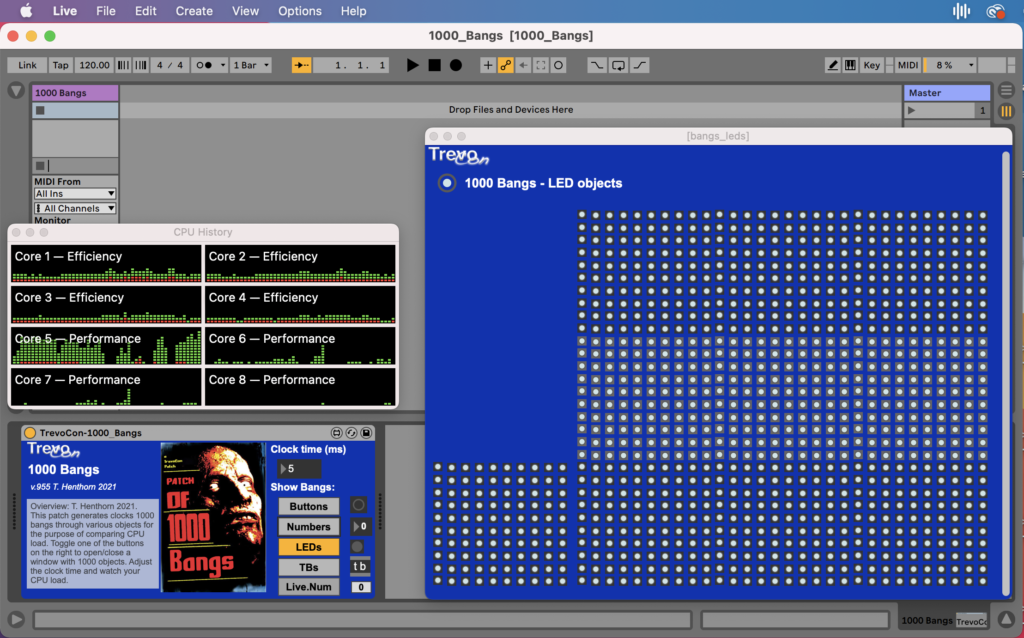
Task: Click the LED indicator beside LEDs
Action: click(x=357, y=547)
